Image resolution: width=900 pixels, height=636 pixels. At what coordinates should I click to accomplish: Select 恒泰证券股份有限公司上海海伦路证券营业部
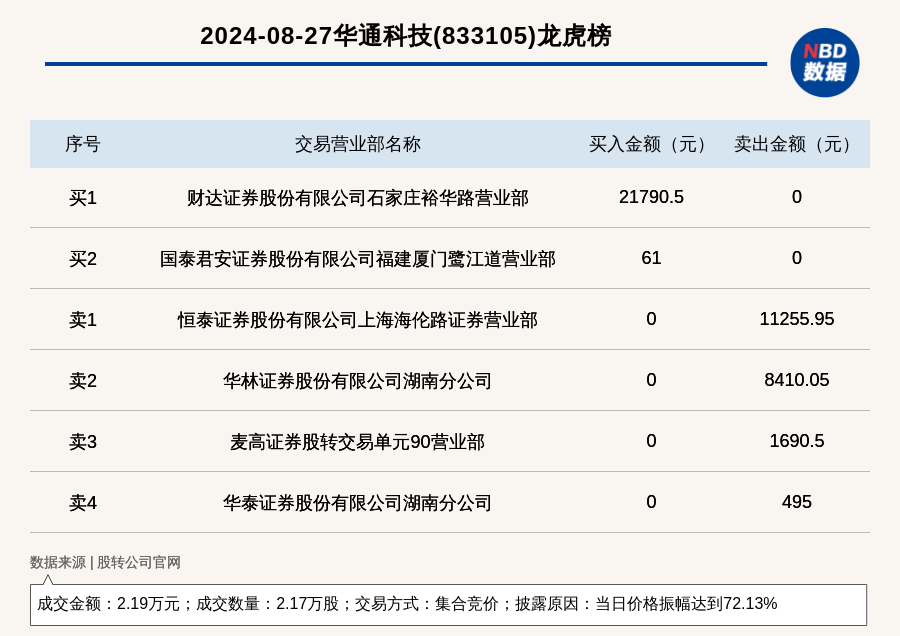click(358, 320)
